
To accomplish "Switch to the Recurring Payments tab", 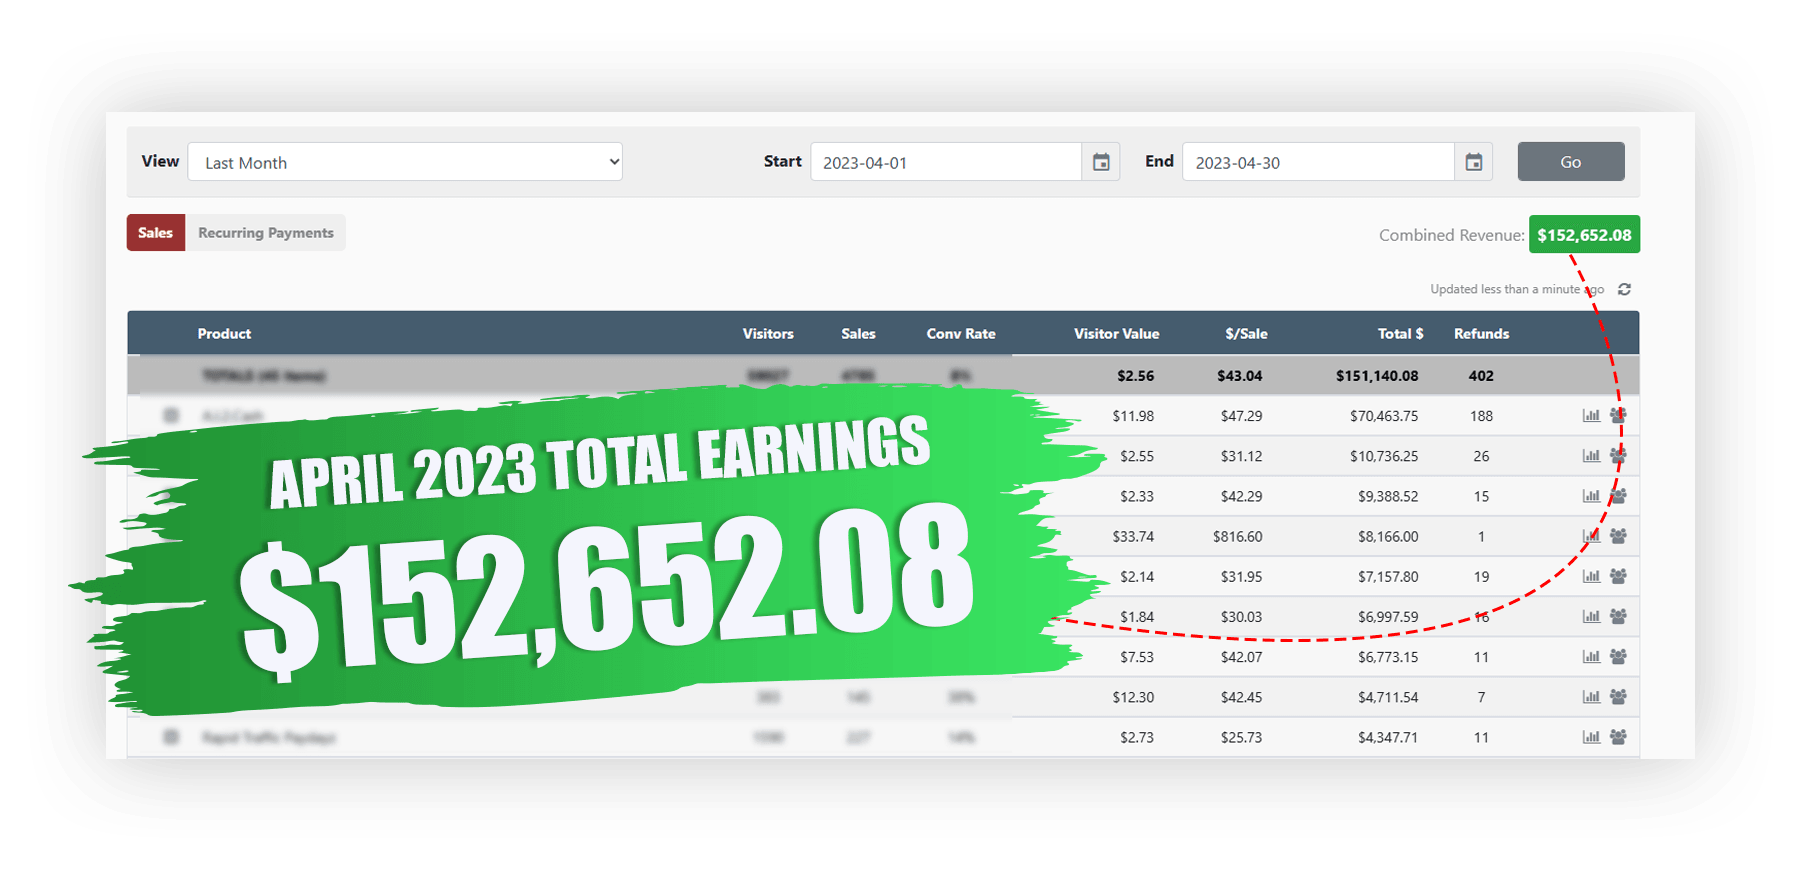I will pyautogui.click(x=265, y=233).
